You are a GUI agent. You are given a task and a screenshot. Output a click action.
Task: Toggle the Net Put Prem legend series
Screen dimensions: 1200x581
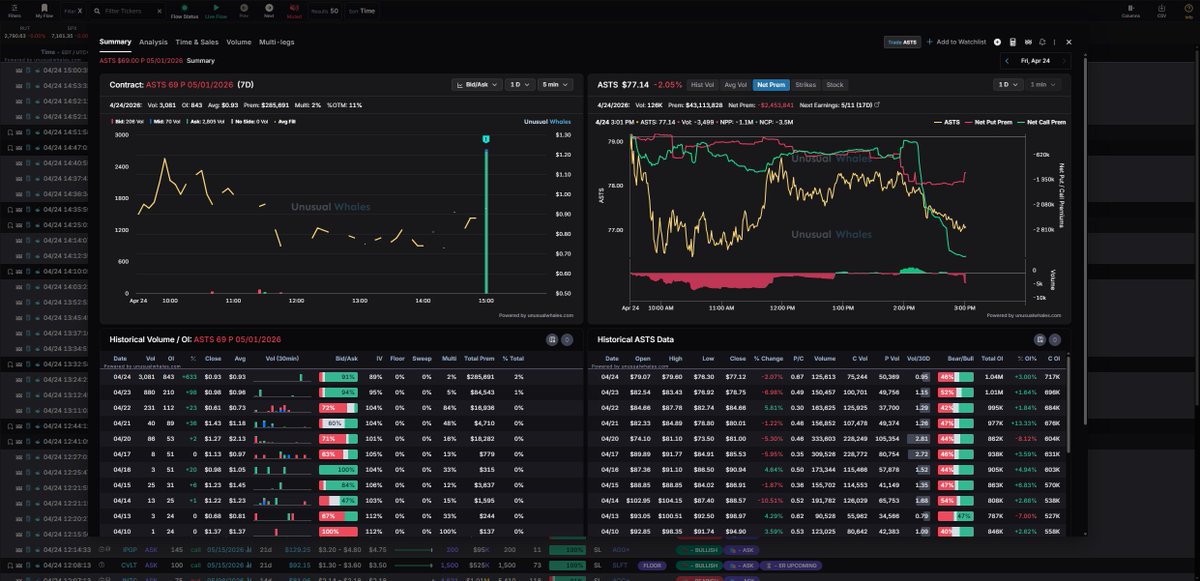tap(987, 122)
